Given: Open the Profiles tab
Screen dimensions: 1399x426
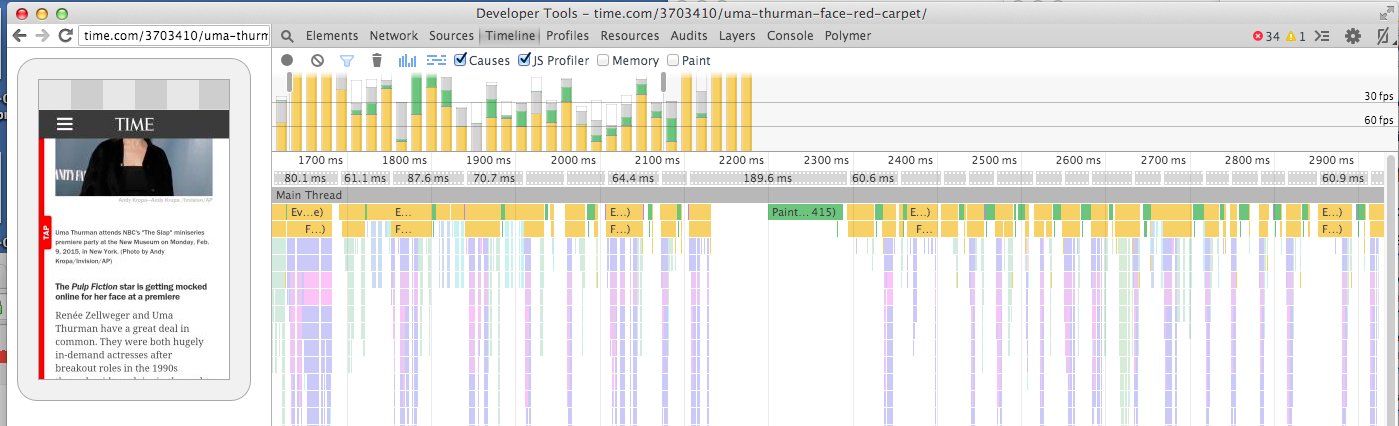Looking at the screenshot, I should click(567, 36).
